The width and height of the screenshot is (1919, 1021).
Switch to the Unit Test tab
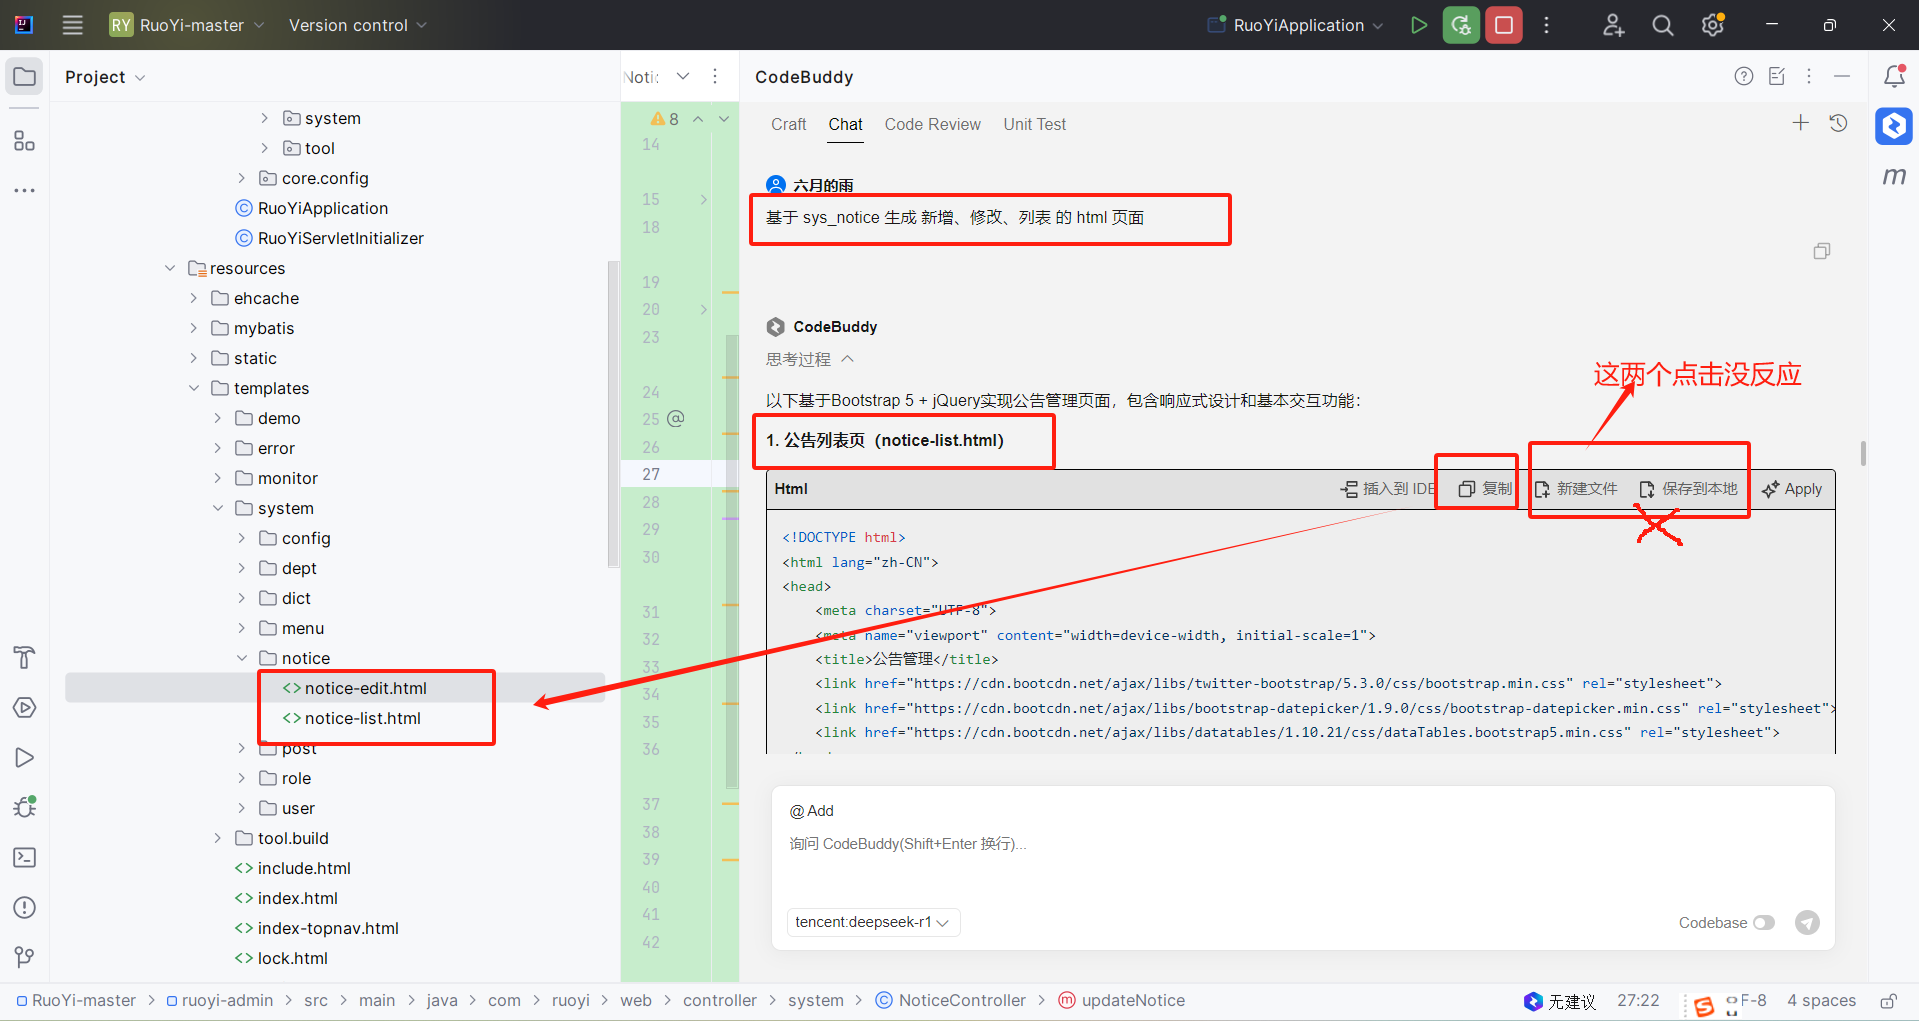point(1034,124)
